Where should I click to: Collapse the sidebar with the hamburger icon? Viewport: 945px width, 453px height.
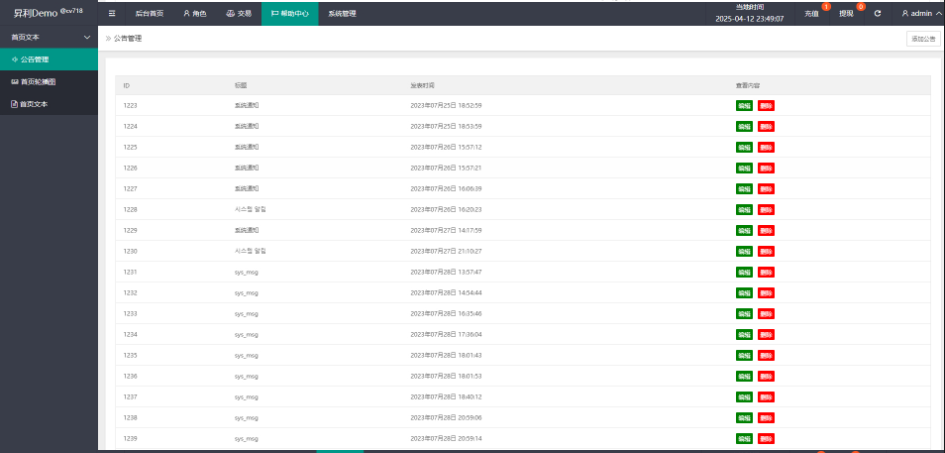tap(112, 13)
